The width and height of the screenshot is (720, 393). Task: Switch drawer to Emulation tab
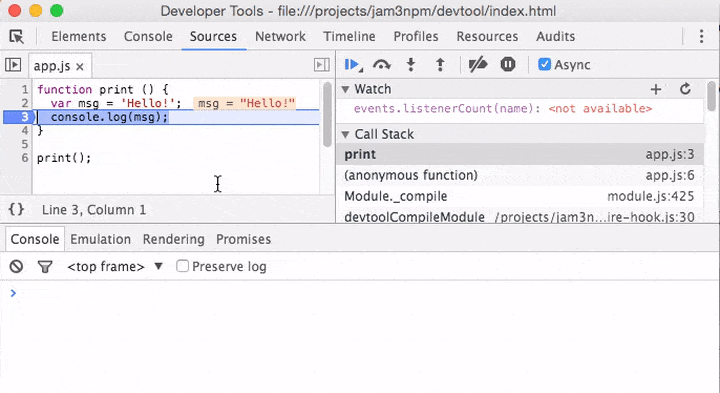(101, 239)
